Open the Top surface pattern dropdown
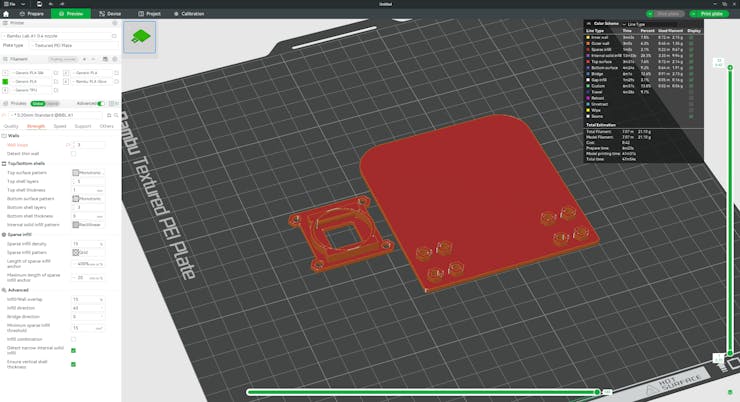The image size is (740, 402). click(x=90, y=172)
